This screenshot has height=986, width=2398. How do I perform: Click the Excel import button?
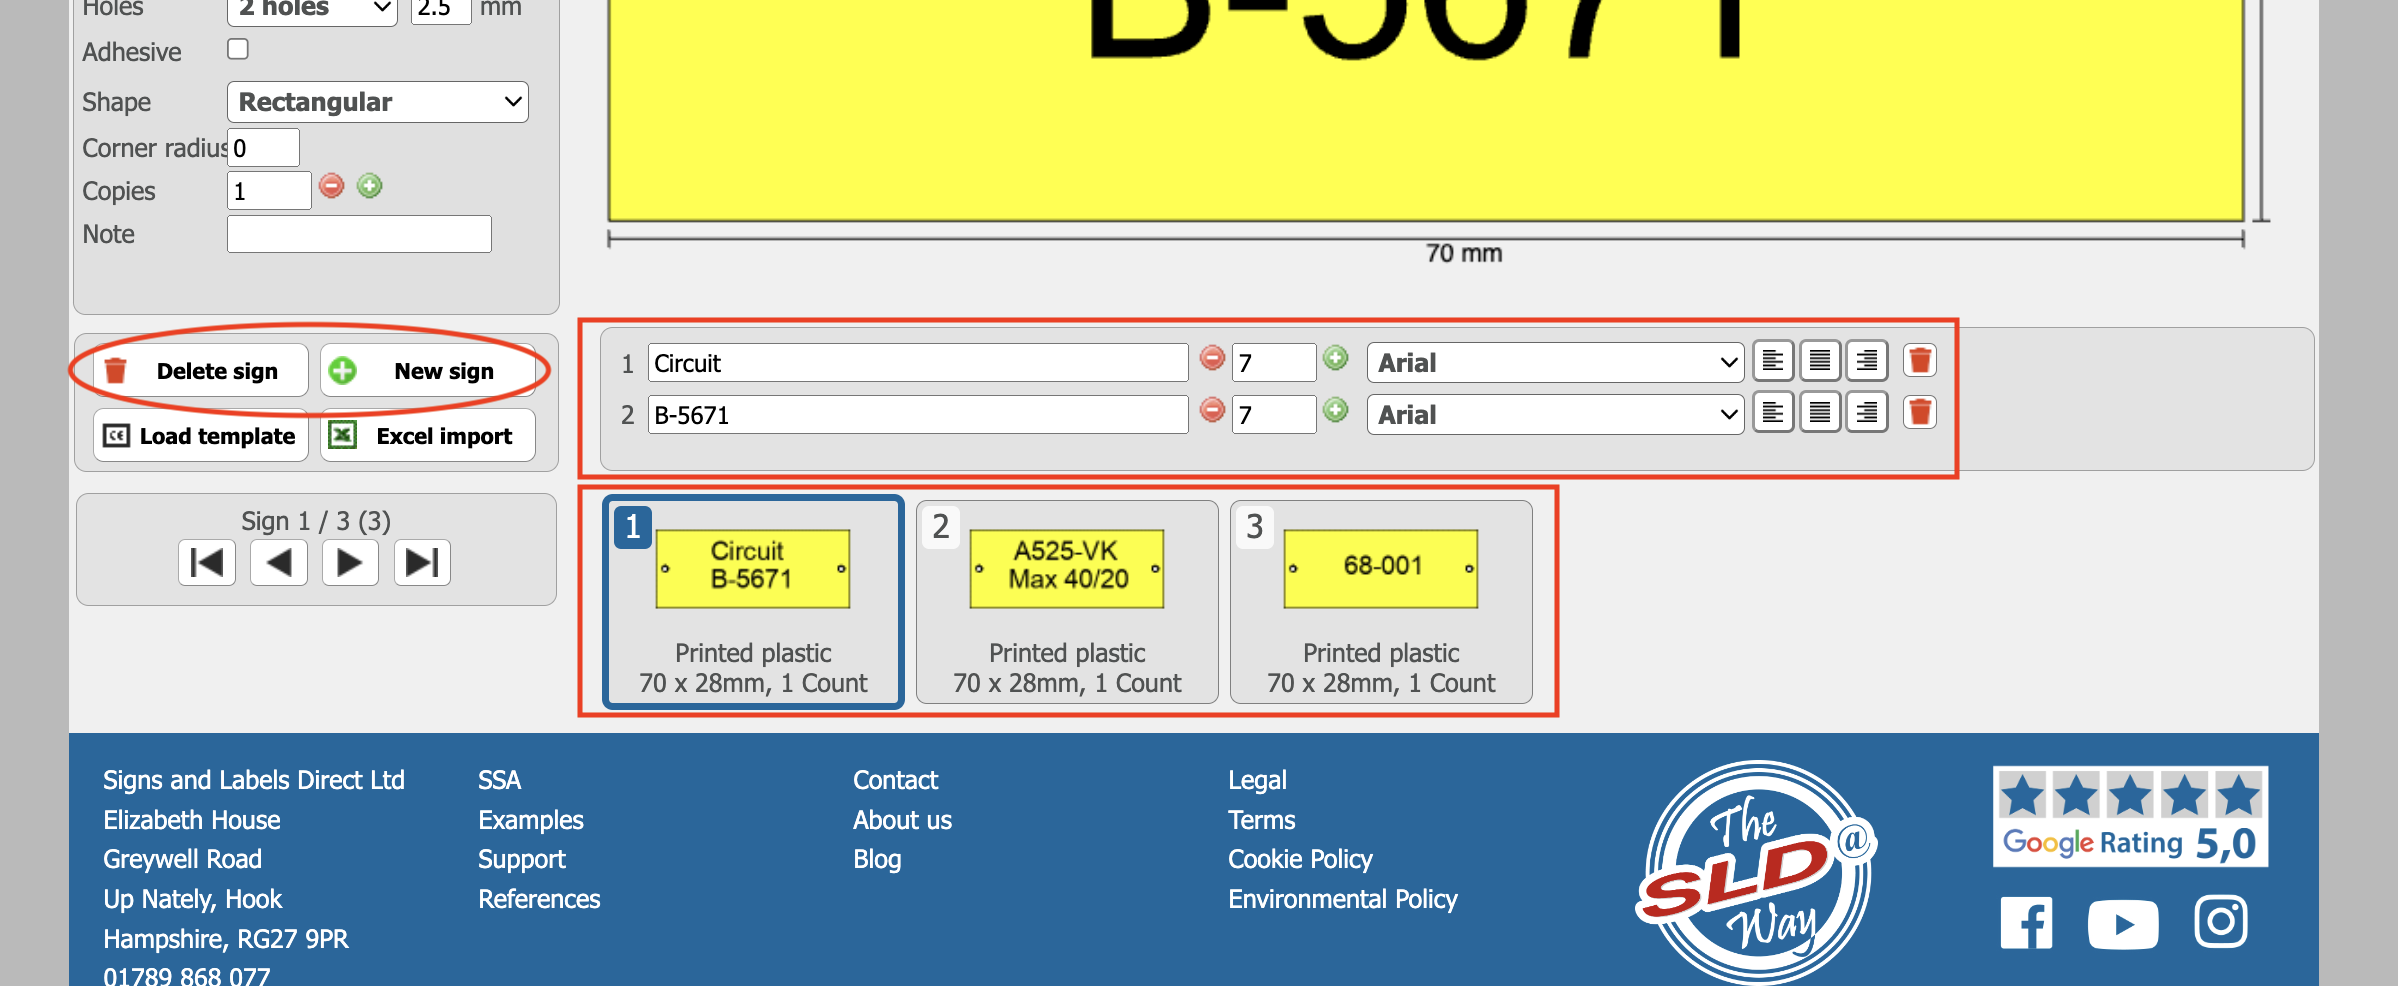click(x=427, y=436)
